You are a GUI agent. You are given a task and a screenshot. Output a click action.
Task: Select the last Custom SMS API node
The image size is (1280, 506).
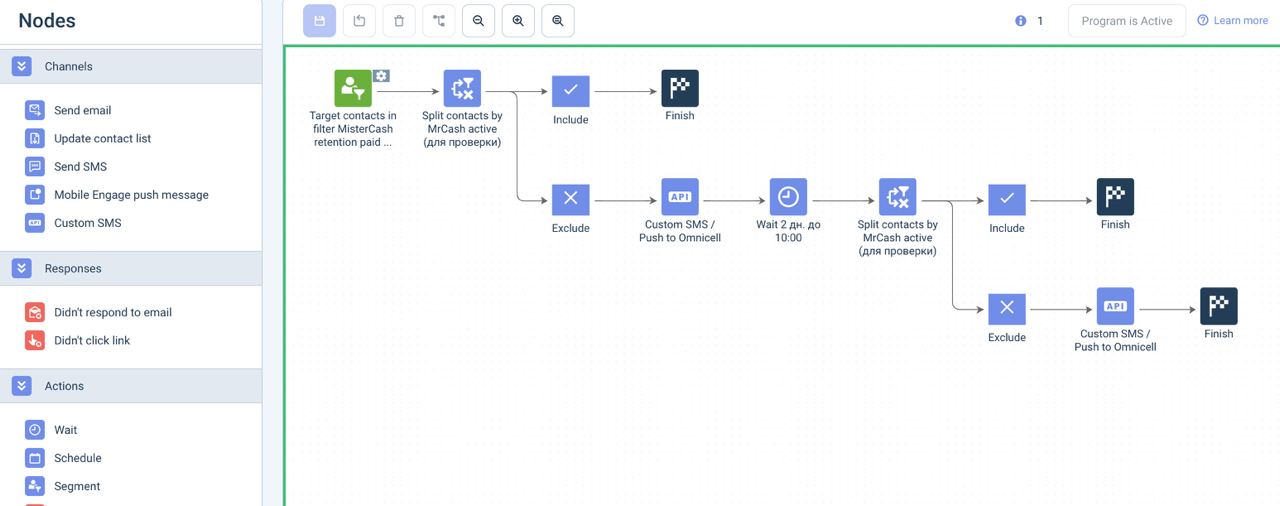1115,306
